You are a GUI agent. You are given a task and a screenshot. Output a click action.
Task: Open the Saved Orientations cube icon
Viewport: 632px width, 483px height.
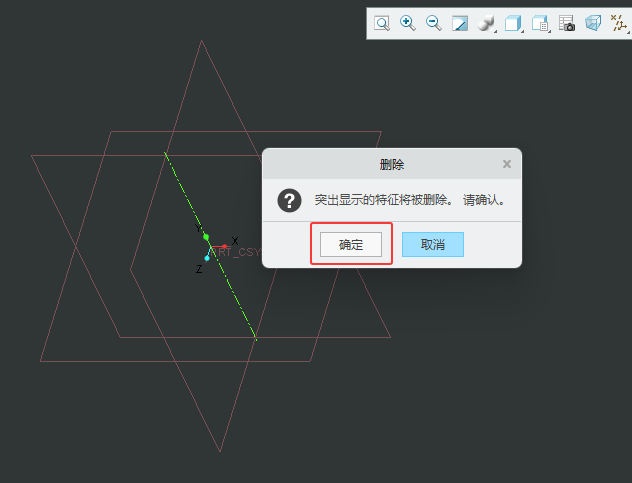(x=513, y=23)
